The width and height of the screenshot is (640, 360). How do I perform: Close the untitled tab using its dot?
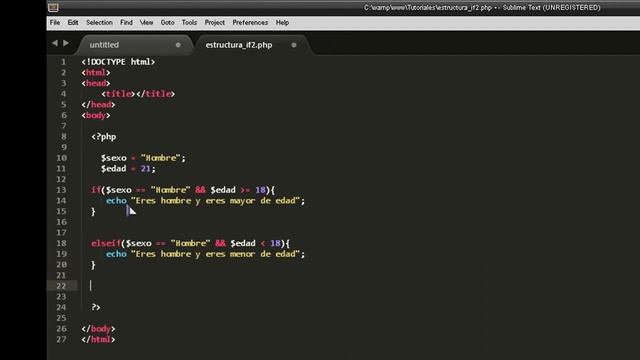click(x=178, y=45)
